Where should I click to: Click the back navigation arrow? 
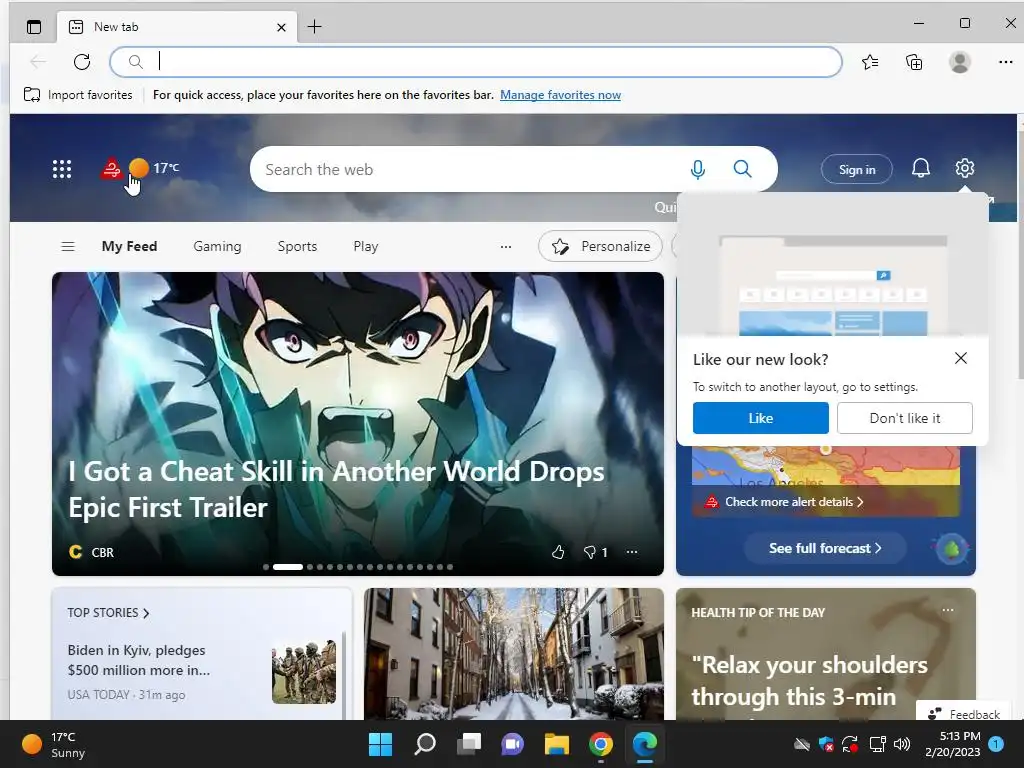click(38, 62)
